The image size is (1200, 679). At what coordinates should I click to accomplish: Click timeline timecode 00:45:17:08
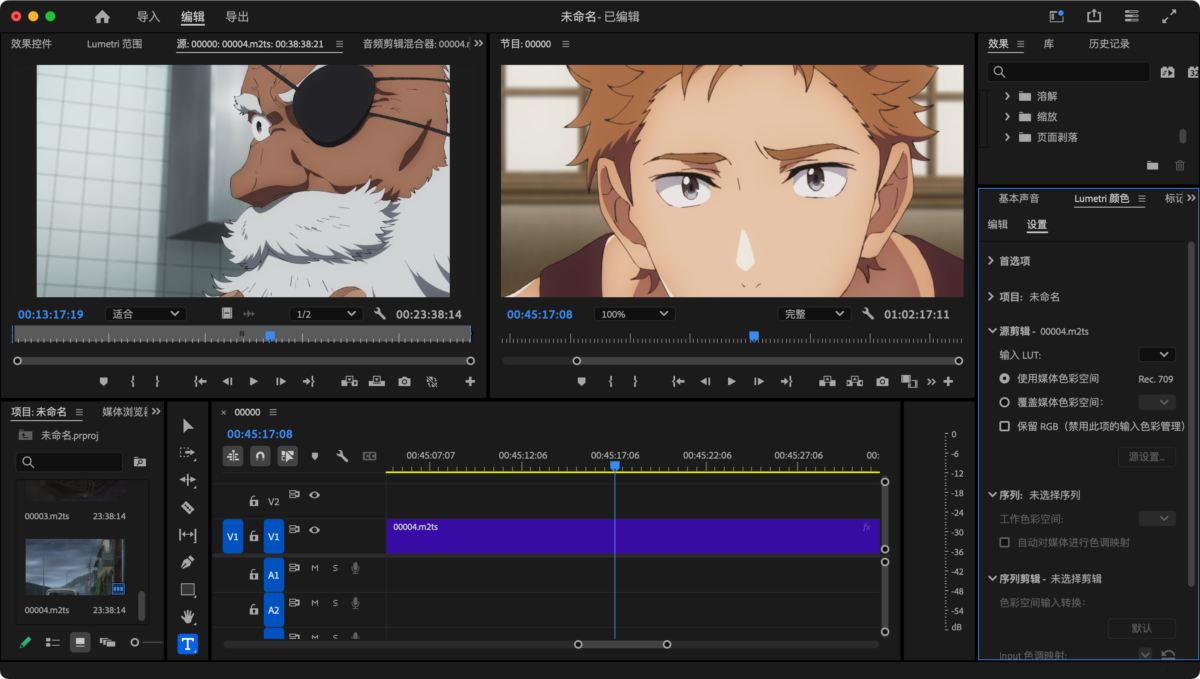click(x=260, y=434)
